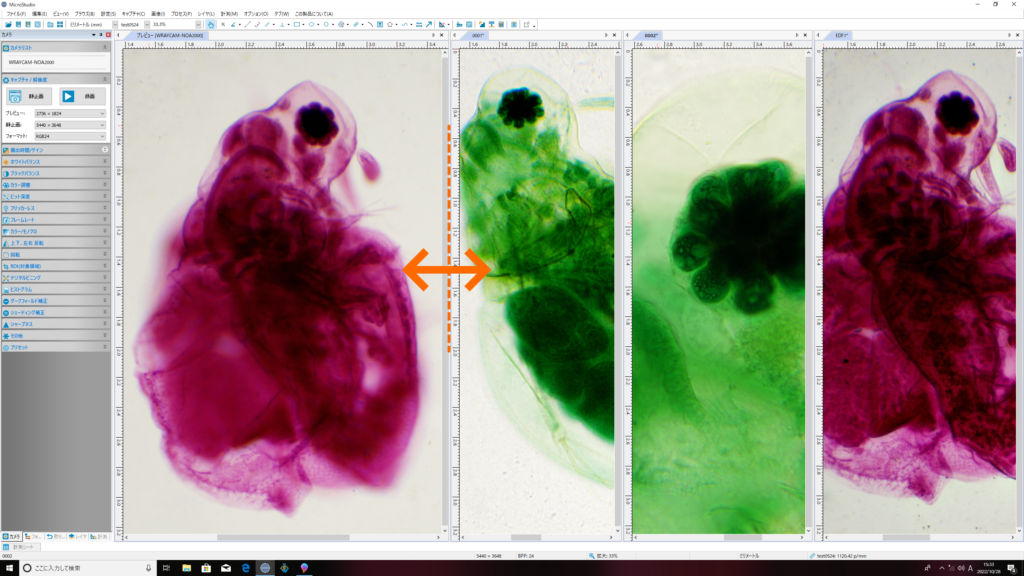Open the プレビュー resolution dropdown
Viewport: 1024px width, 576px height.
(x=70, y=114)
